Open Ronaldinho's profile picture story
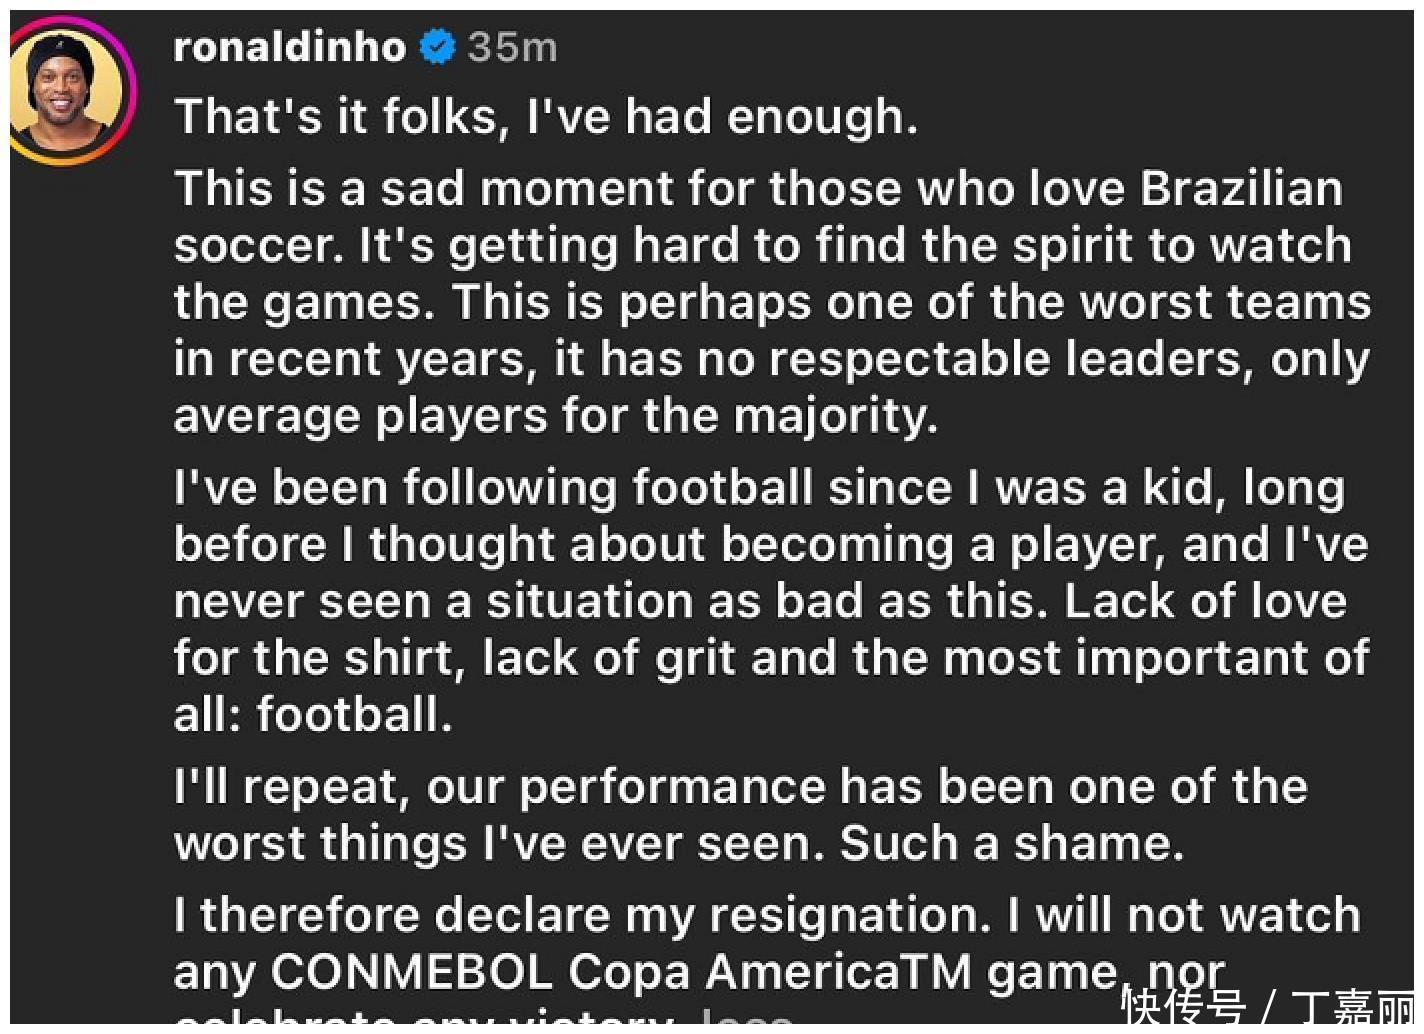 click(x=68, y=90)
